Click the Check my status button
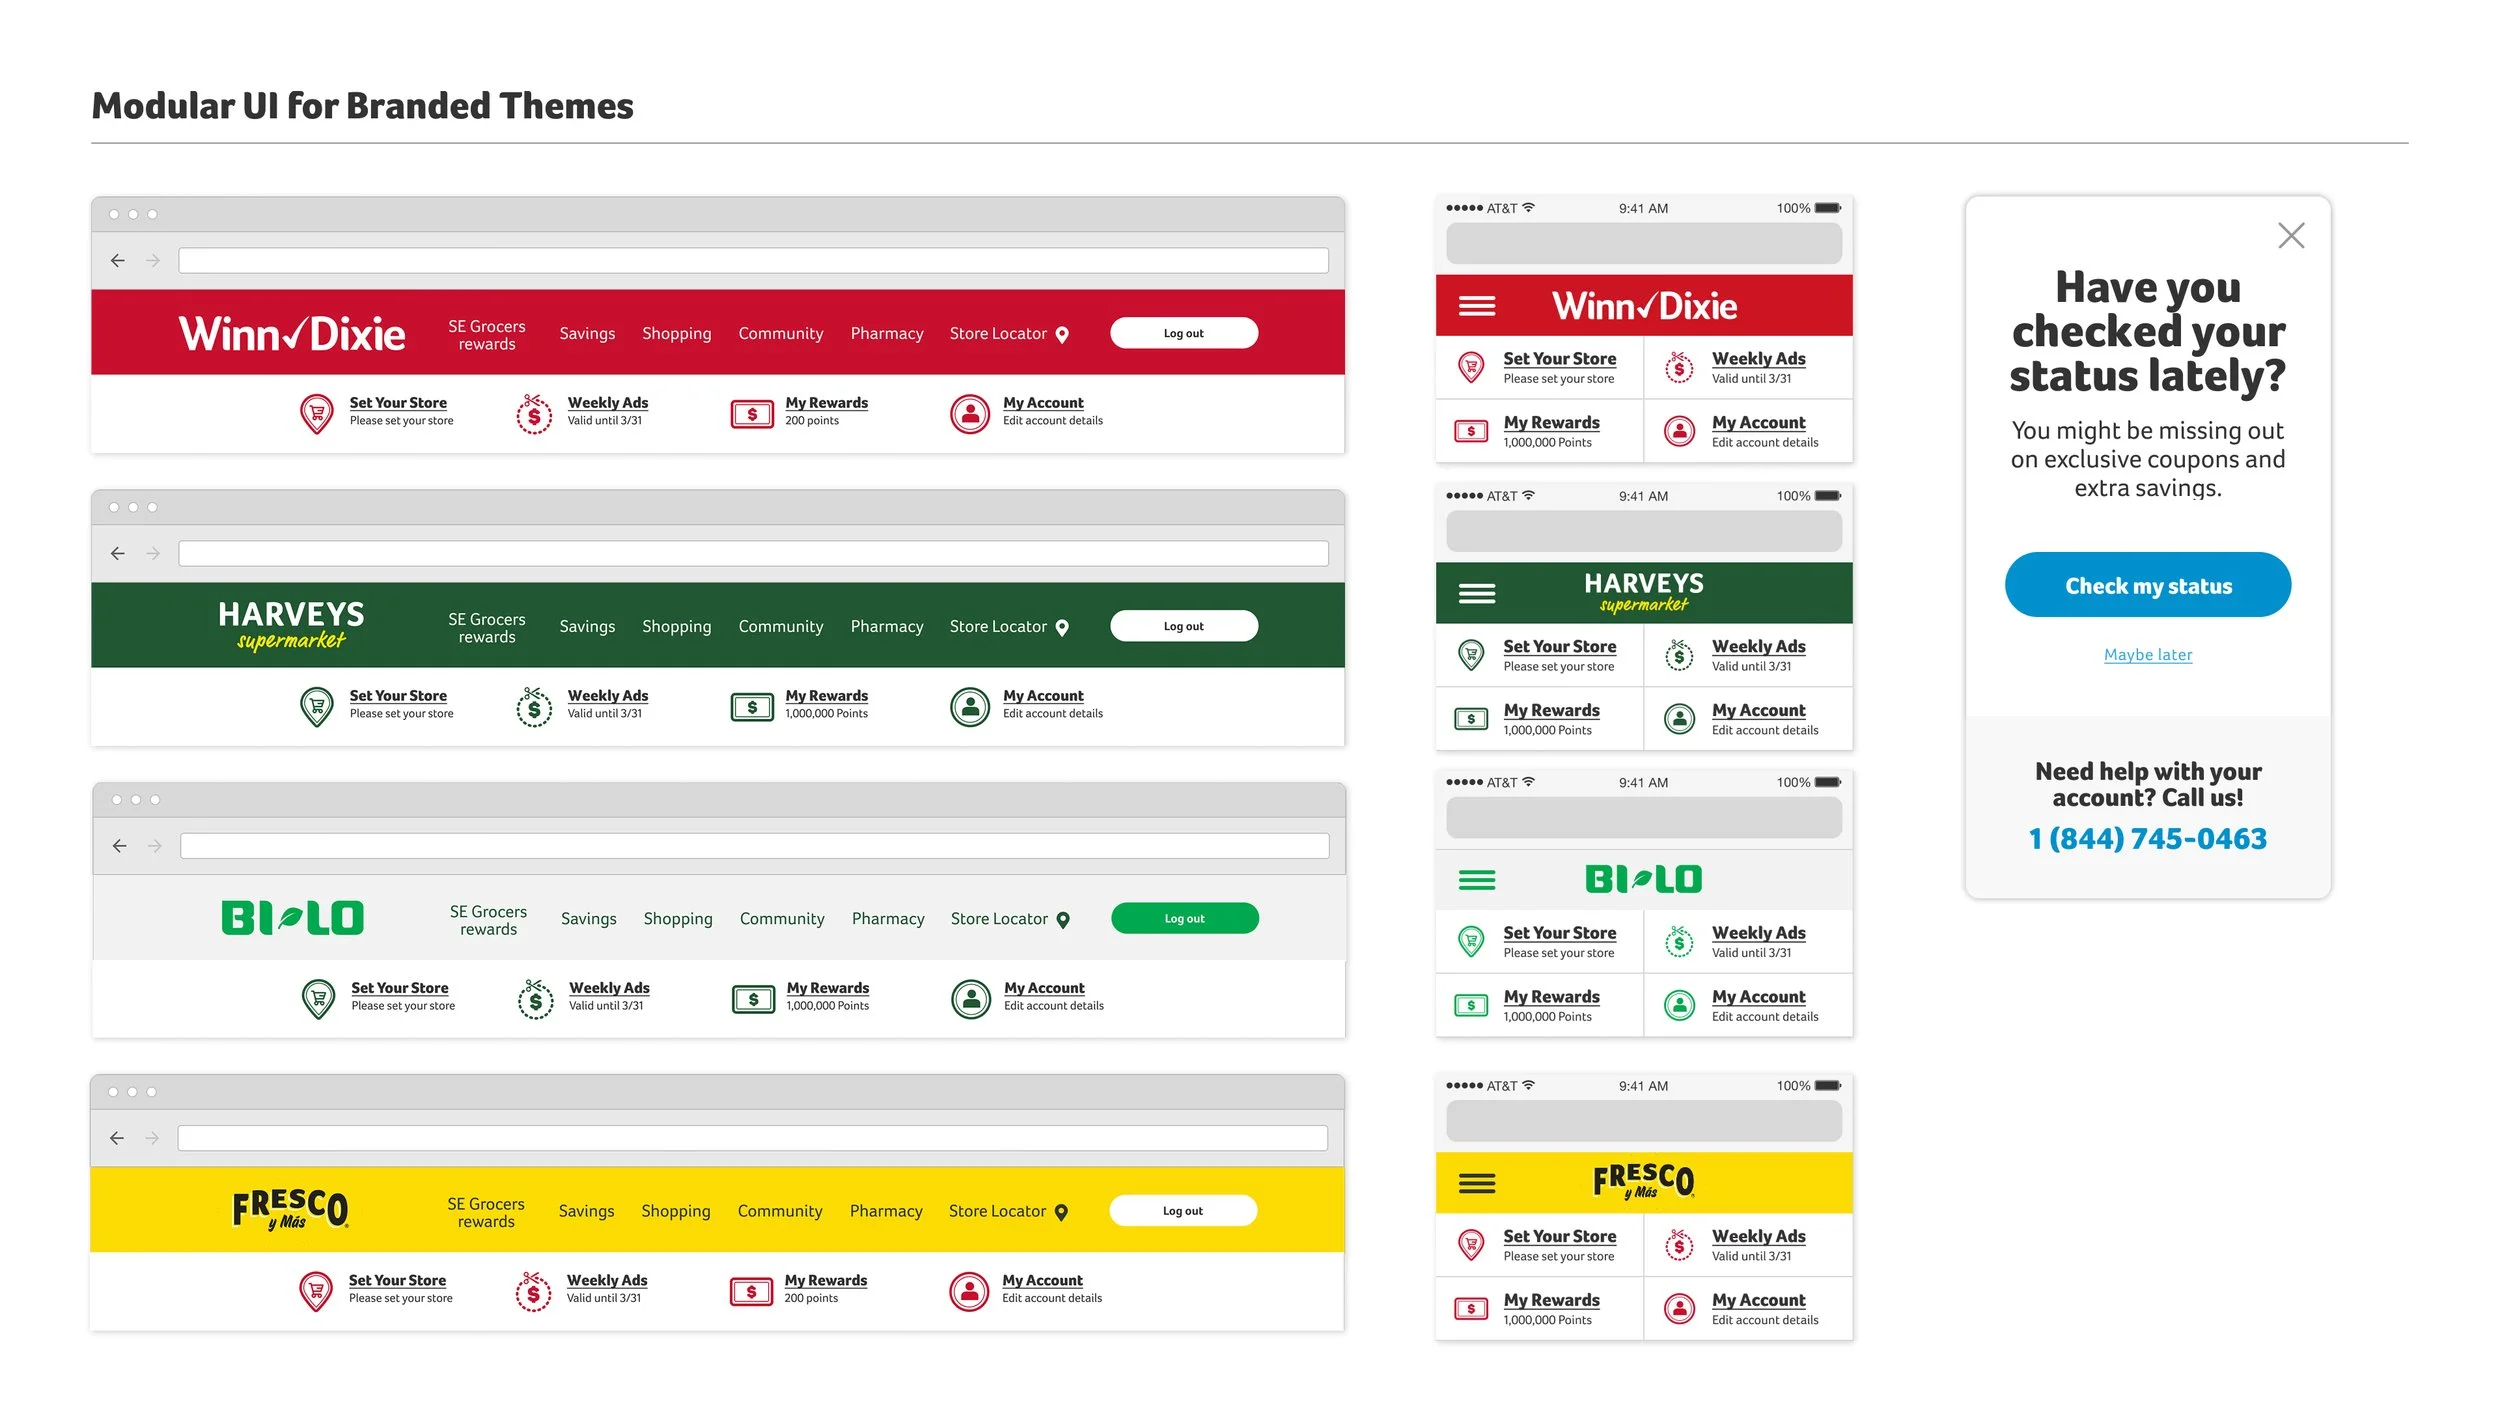This screenshot has height=1406, width=2500. tap(2148, 585)
